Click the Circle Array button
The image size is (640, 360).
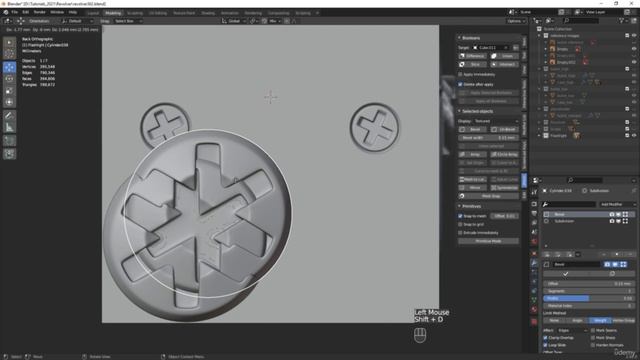pos(504,154)
